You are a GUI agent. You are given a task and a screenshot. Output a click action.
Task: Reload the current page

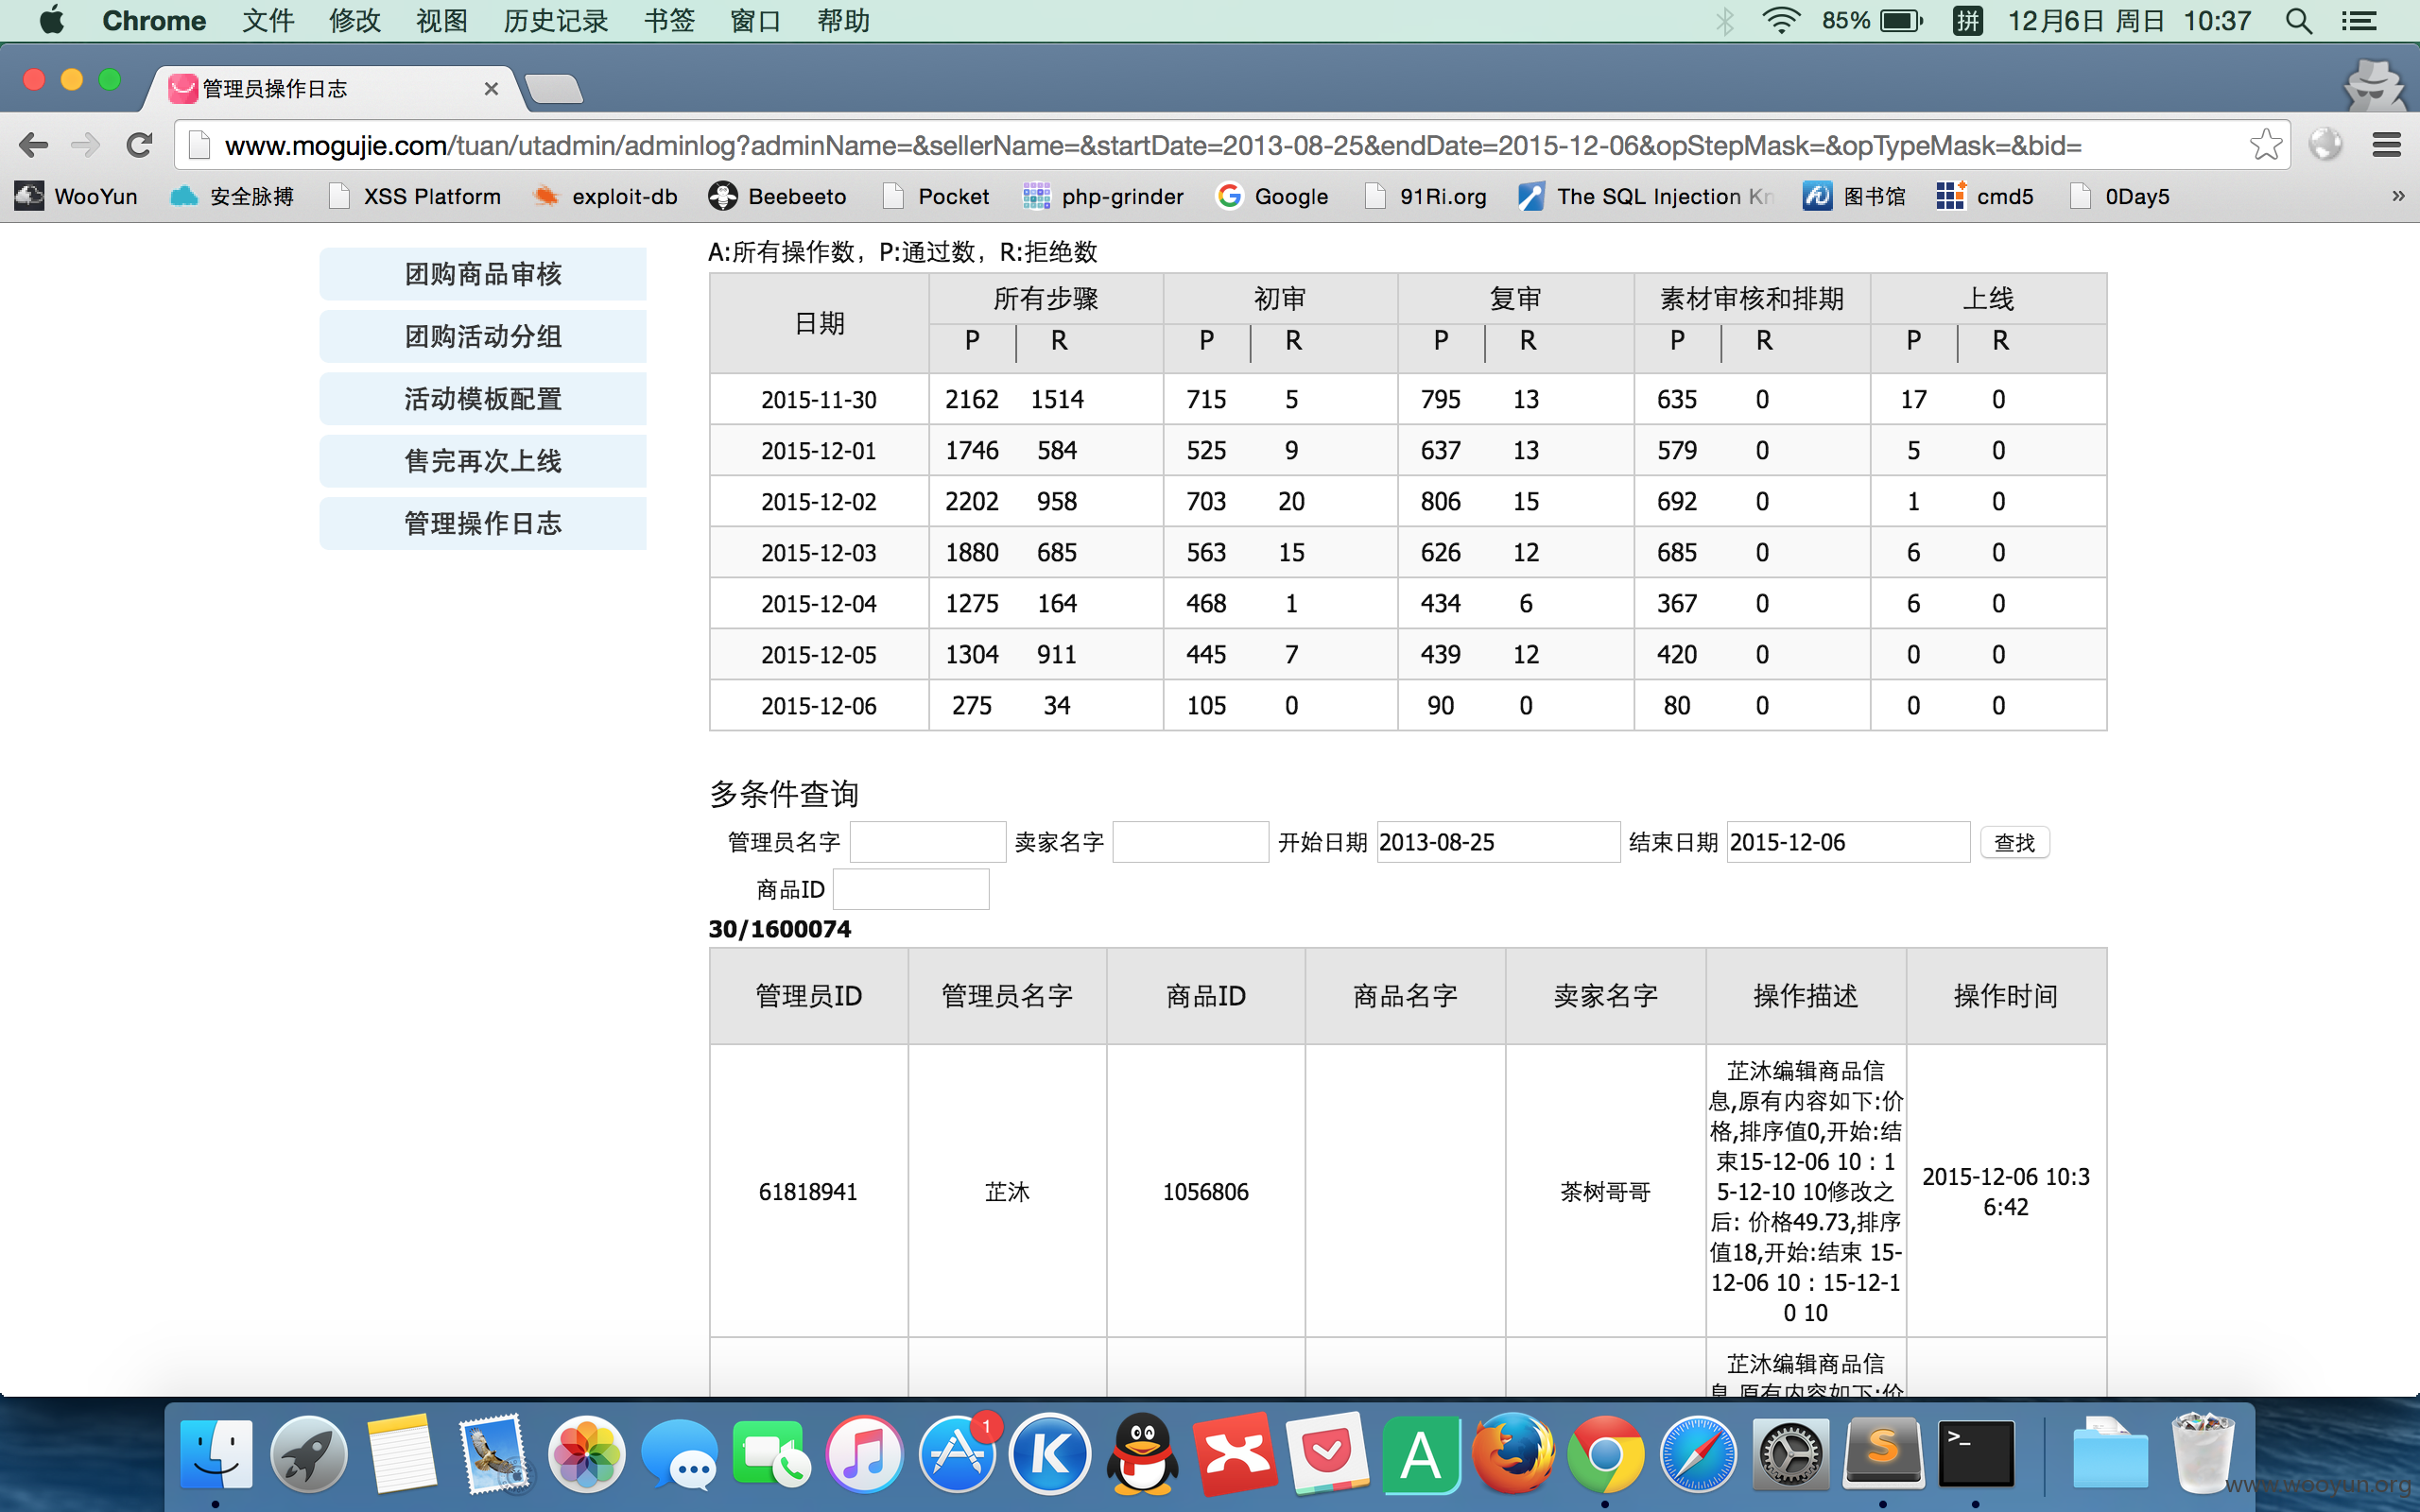[140, 146]
